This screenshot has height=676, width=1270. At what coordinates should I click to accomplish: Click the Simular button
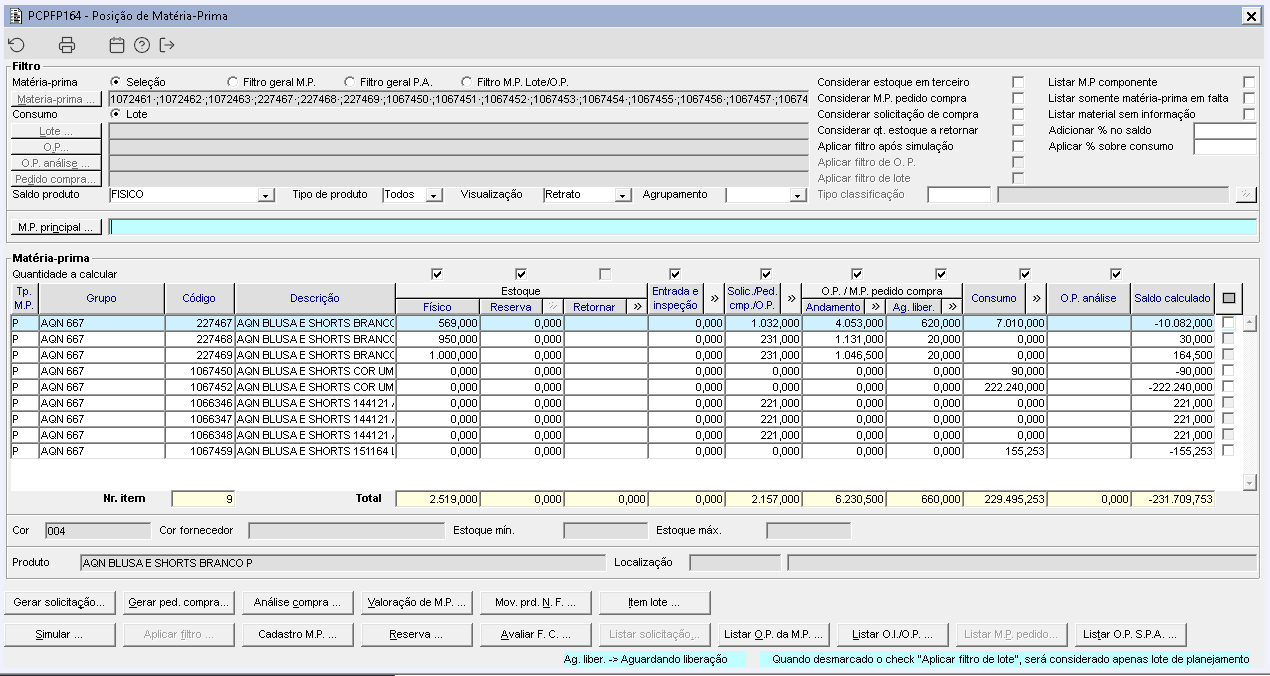[60, 634]
